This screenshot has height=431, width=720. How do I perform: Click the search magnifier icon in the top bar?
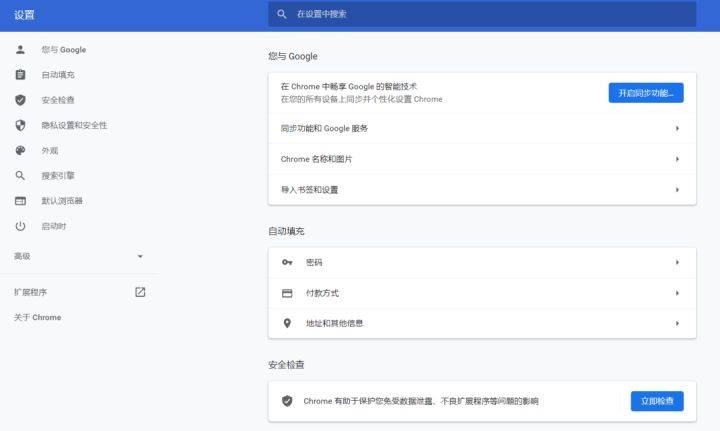click(x=282, y=14)
